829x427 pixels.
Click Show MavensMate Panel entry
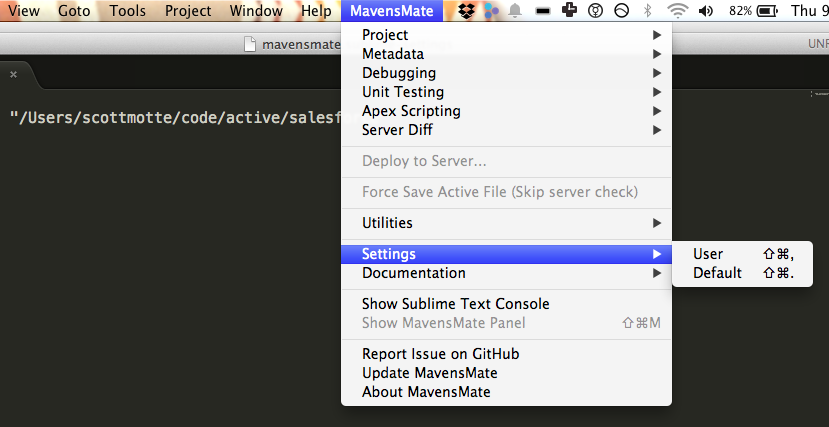506,323
